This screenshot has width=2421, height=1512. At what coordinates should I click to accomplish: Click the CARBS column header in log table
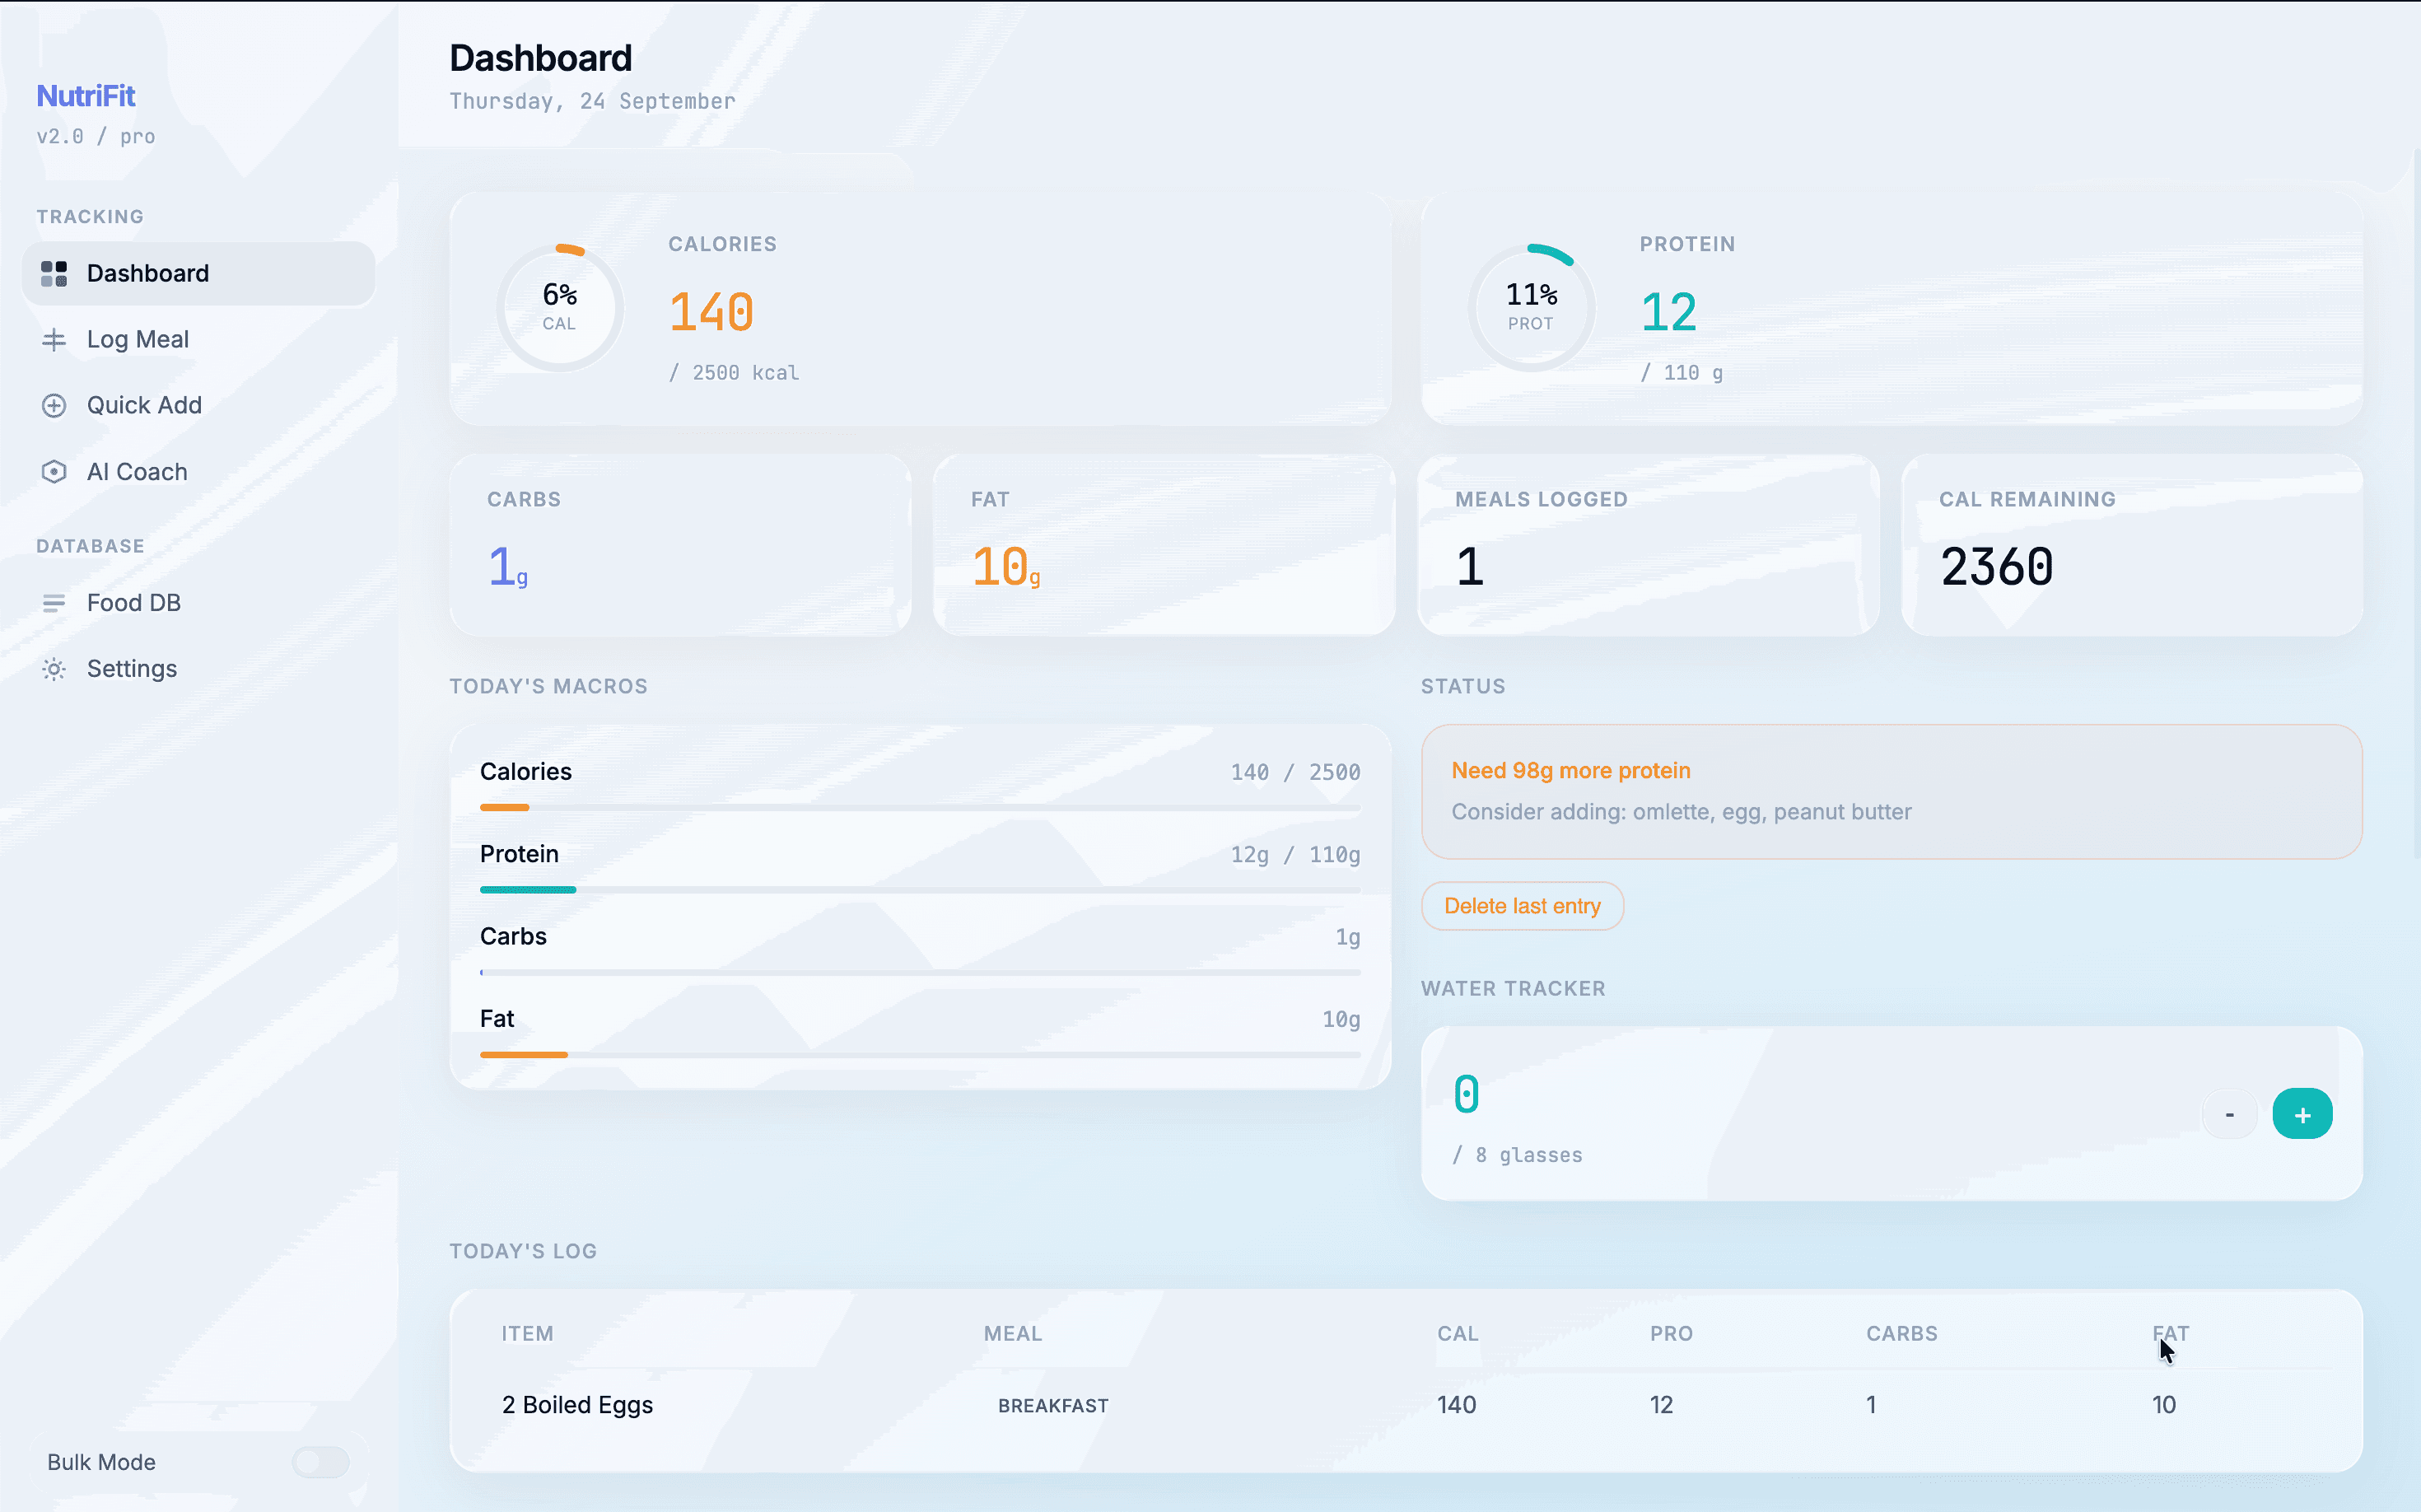coord(1902,1333)
